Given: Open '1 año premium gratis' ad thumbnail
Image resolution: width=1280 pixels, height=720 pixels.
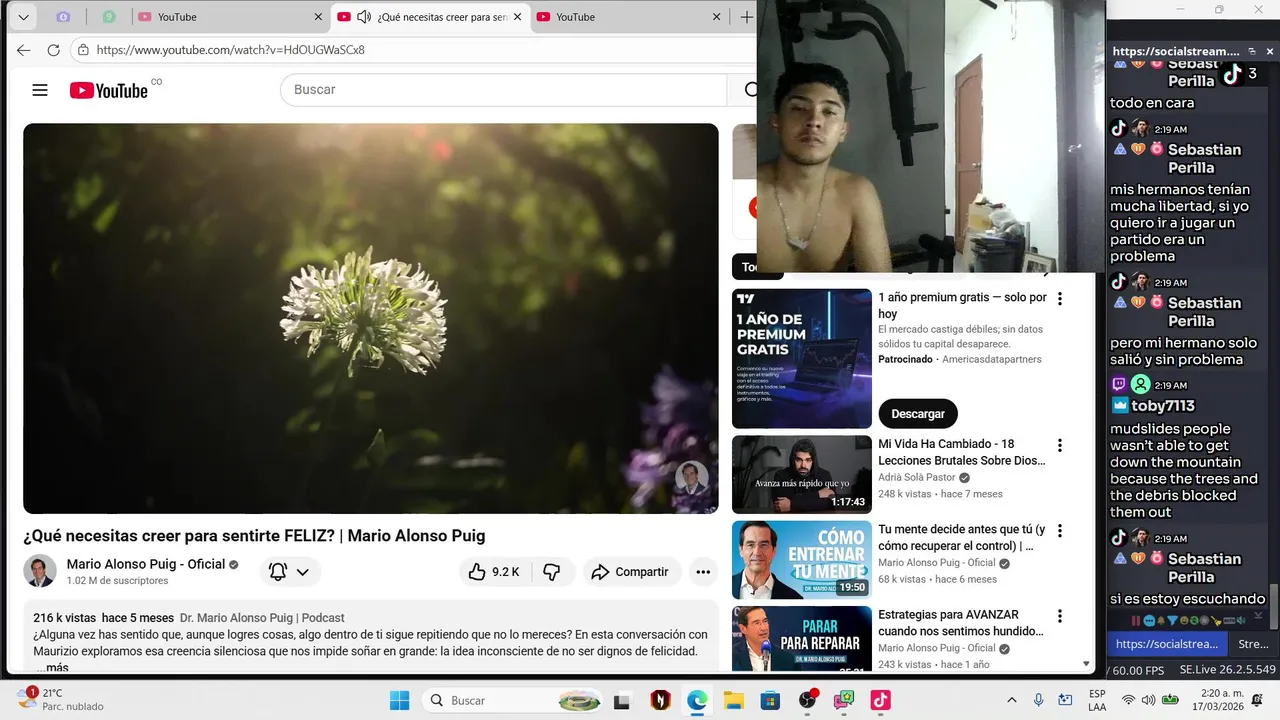Looking at the screenshot, I should 802,359.
